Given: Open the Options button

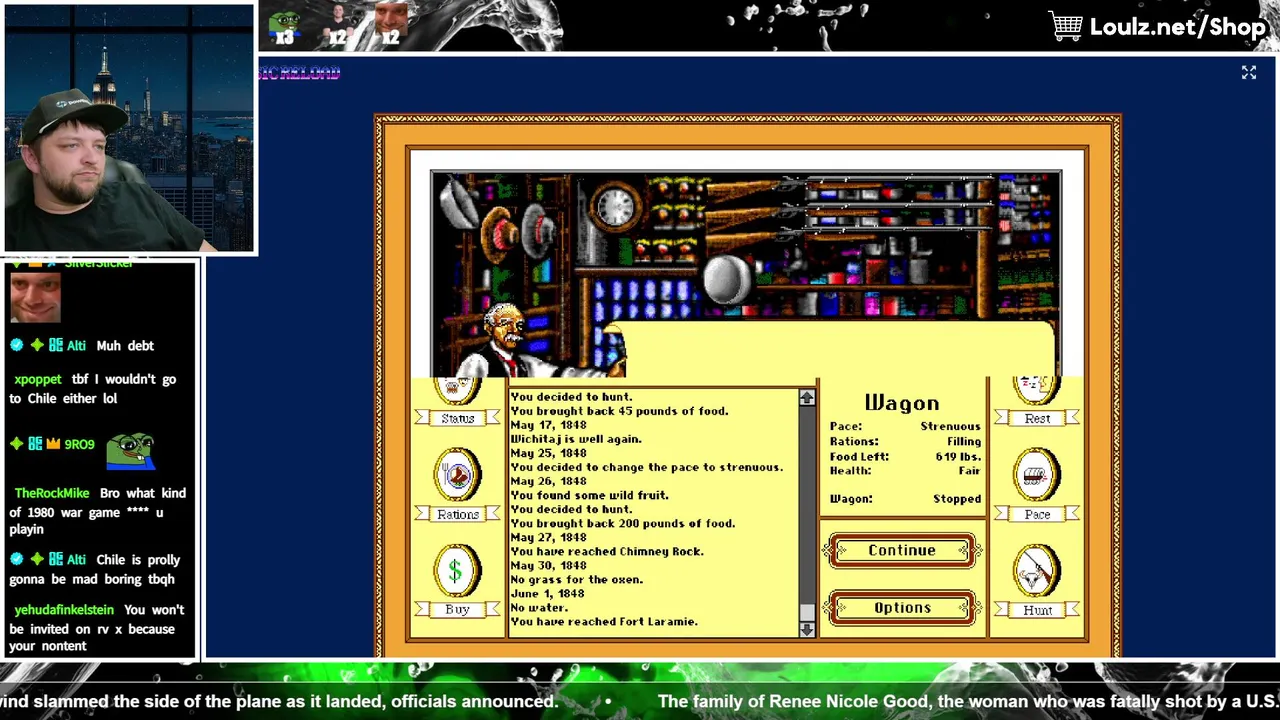Looking at the screenshot, I should point(902,608).
